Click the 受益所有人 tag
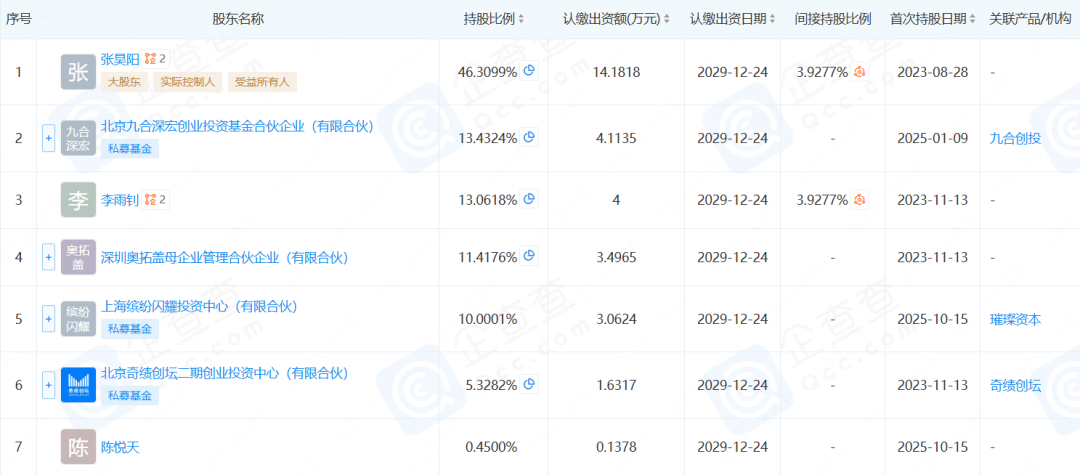 point(262,83)
